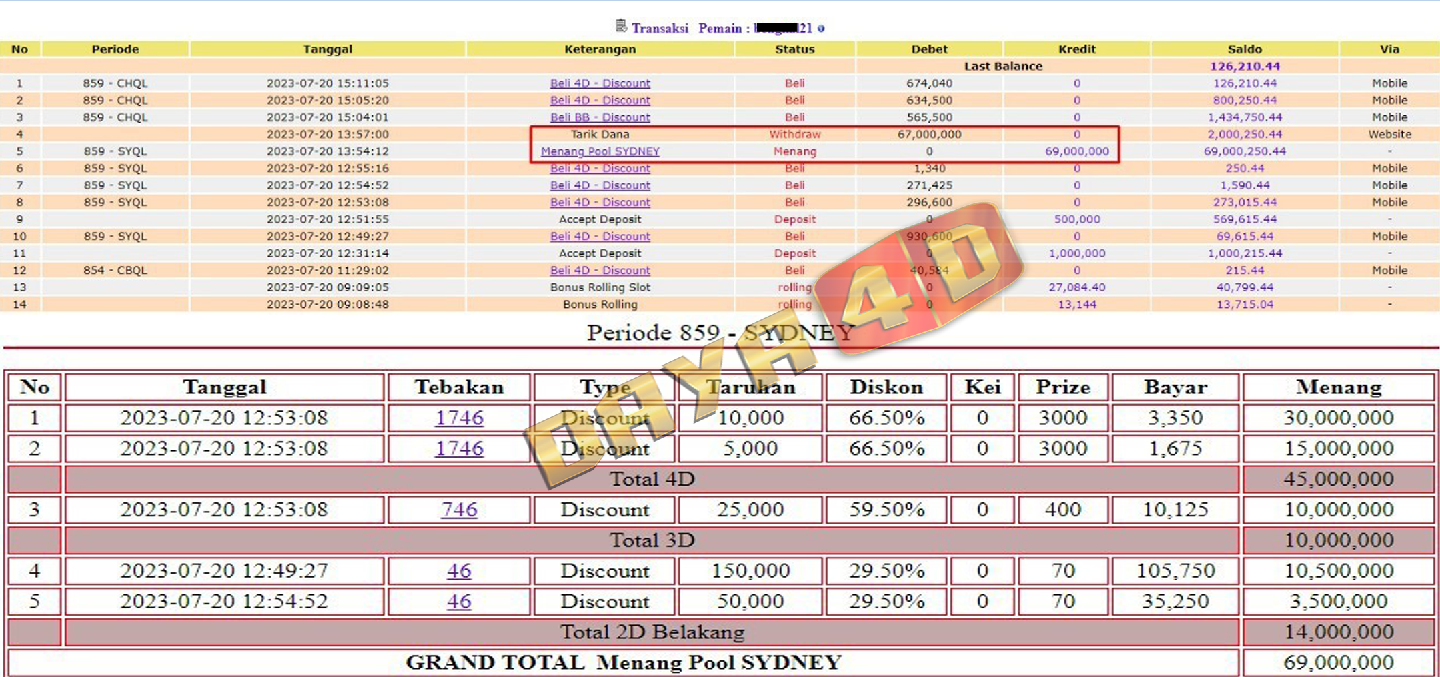Click the 69,000,000 kredit value
Viewport: 1440px width, 677px height.
(x=1076, y=152)
